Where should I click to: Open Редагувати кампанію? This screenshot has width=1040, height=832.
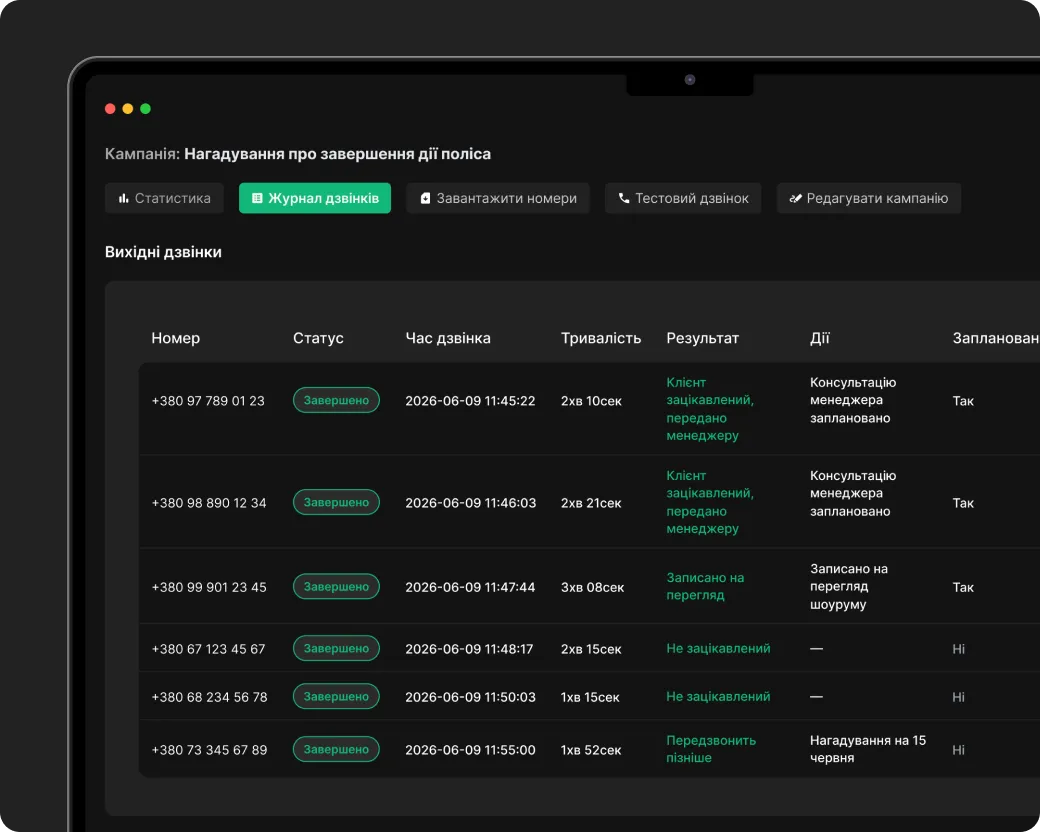point(869,198)
